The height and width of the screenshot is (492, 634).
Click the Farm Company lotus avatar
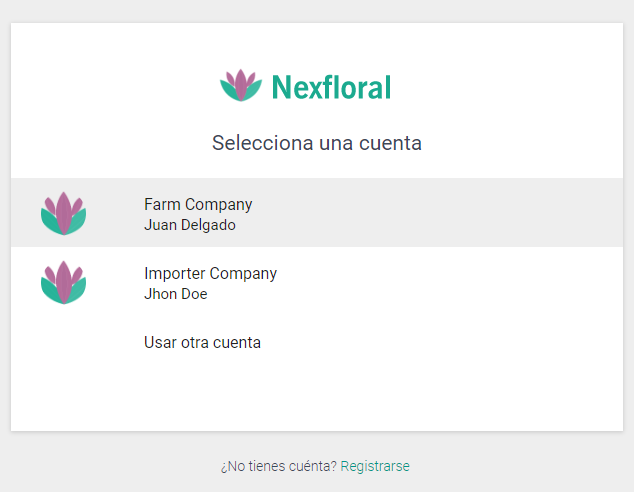[x=63, y=213]
